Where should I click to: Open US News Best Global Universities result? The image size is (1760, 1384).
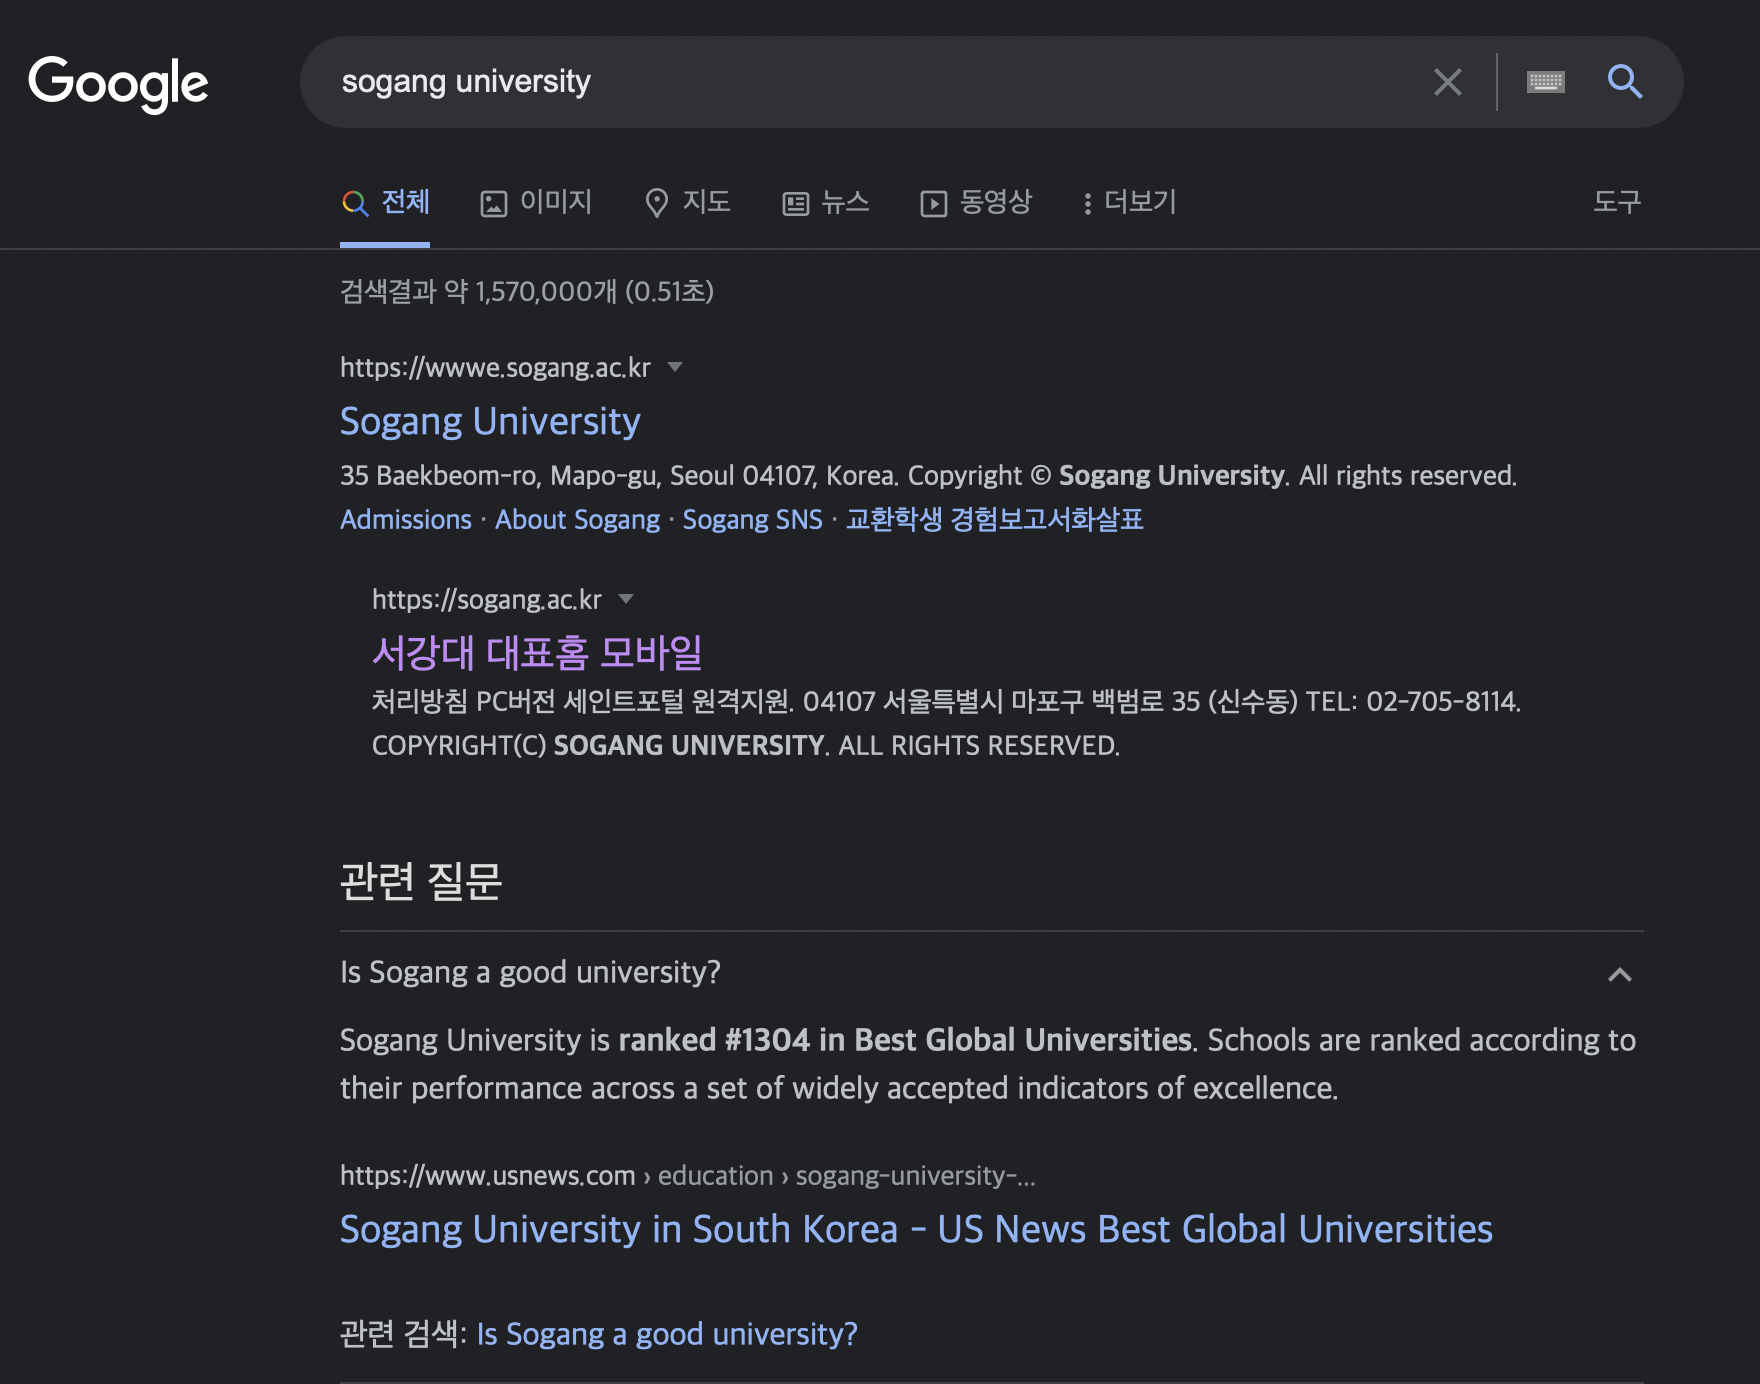click(915, 1229)
